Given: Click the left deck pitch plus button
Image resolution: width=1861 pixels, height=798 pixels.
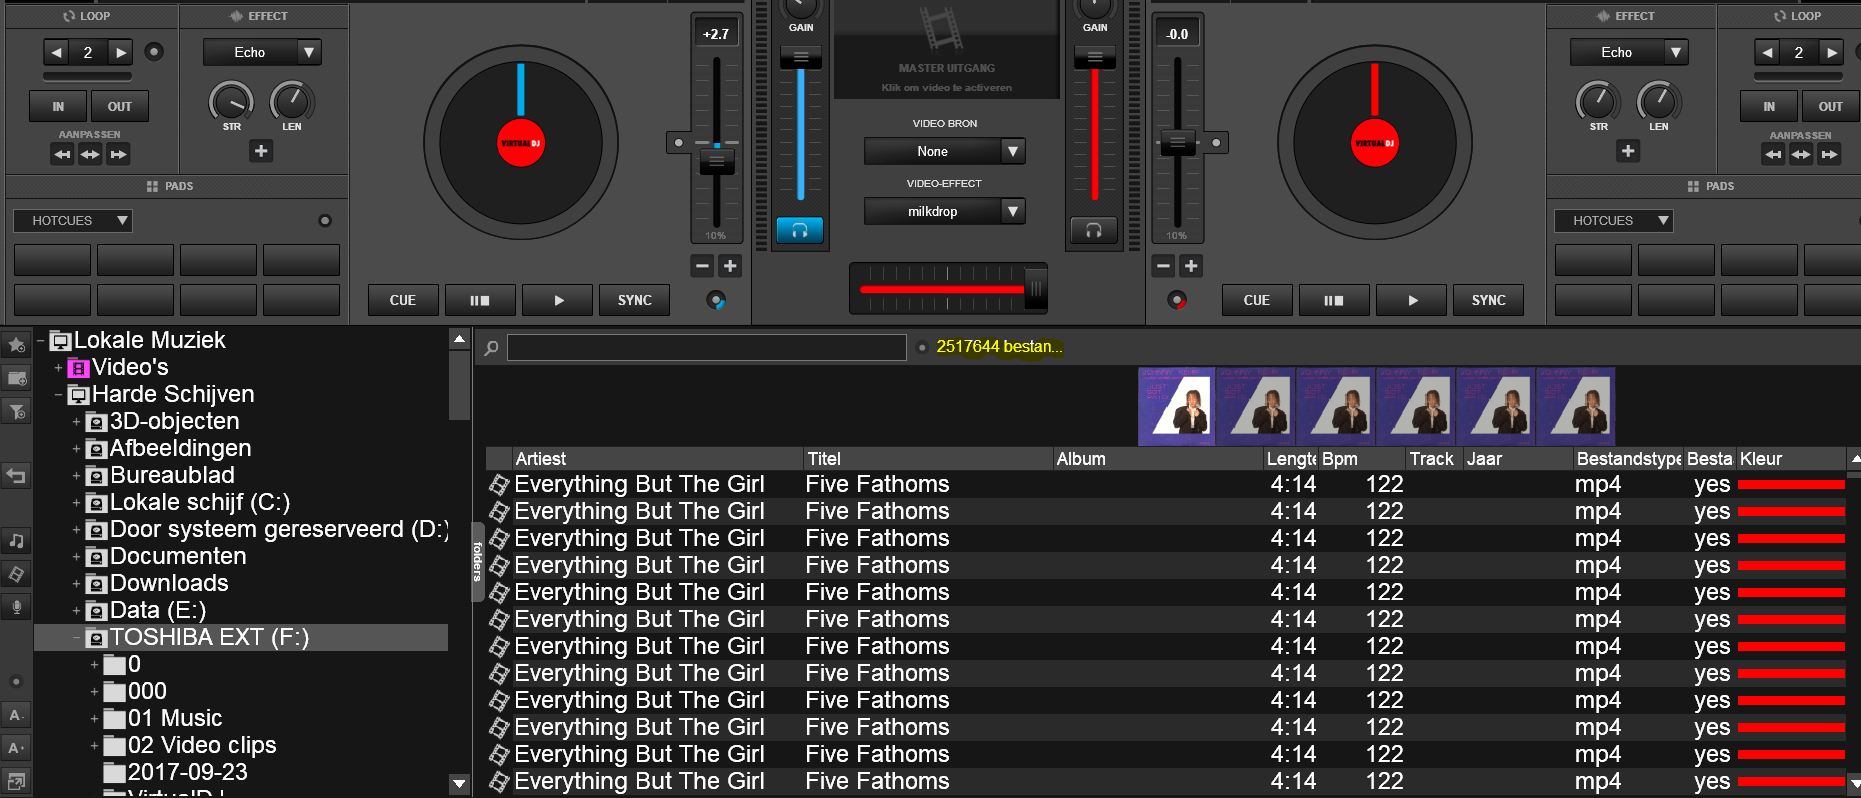Looking at the screenshot, I should point(730,265).
